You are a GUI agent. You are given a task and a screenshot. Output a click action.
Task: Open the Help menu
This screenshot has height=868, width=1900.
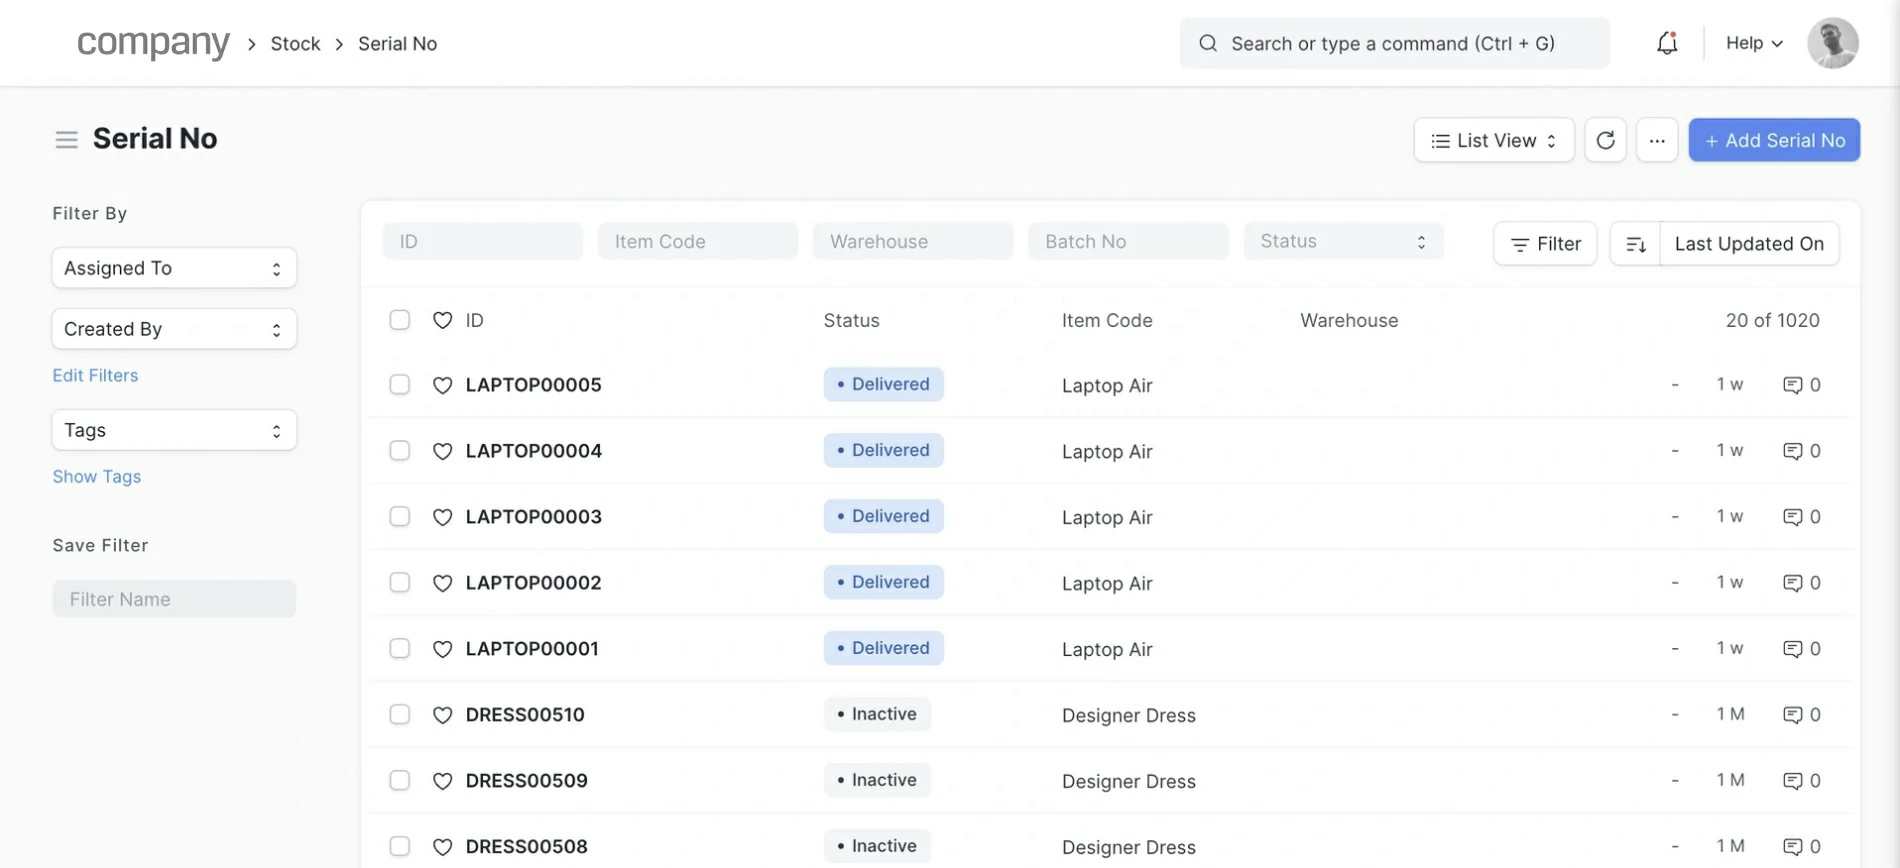(1753, 43)
